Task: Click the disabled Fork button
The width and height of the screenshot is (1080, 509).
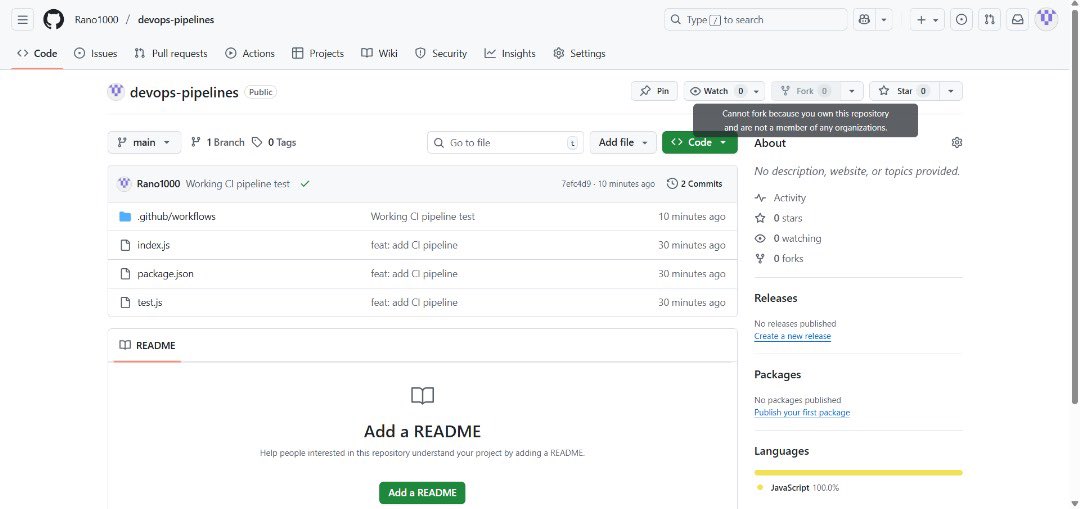Action: click(804, 91)
